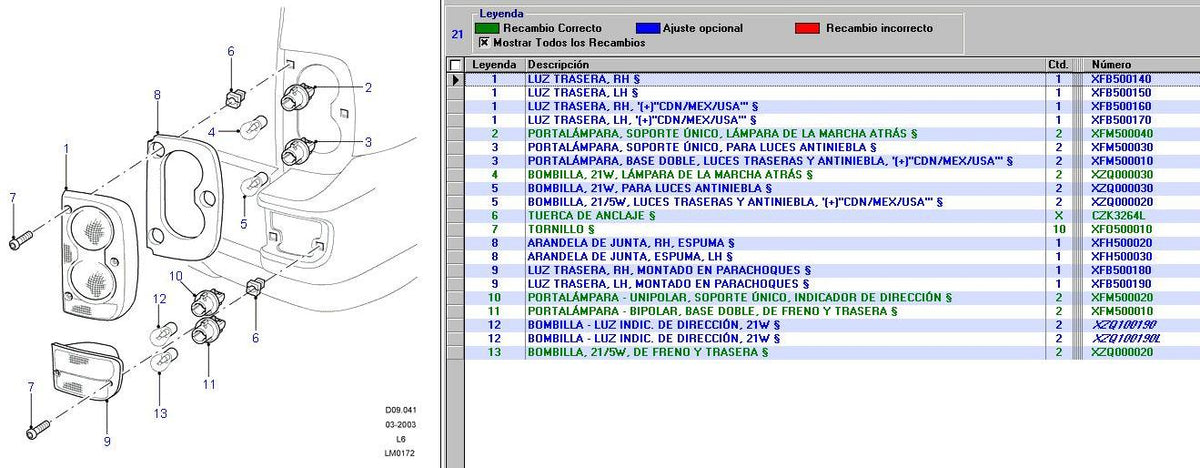Image resolution: width=1200 pixels, height=468 pixels.
Task: Select callout number 2 in the diagram
Action: tap(368, 88)
